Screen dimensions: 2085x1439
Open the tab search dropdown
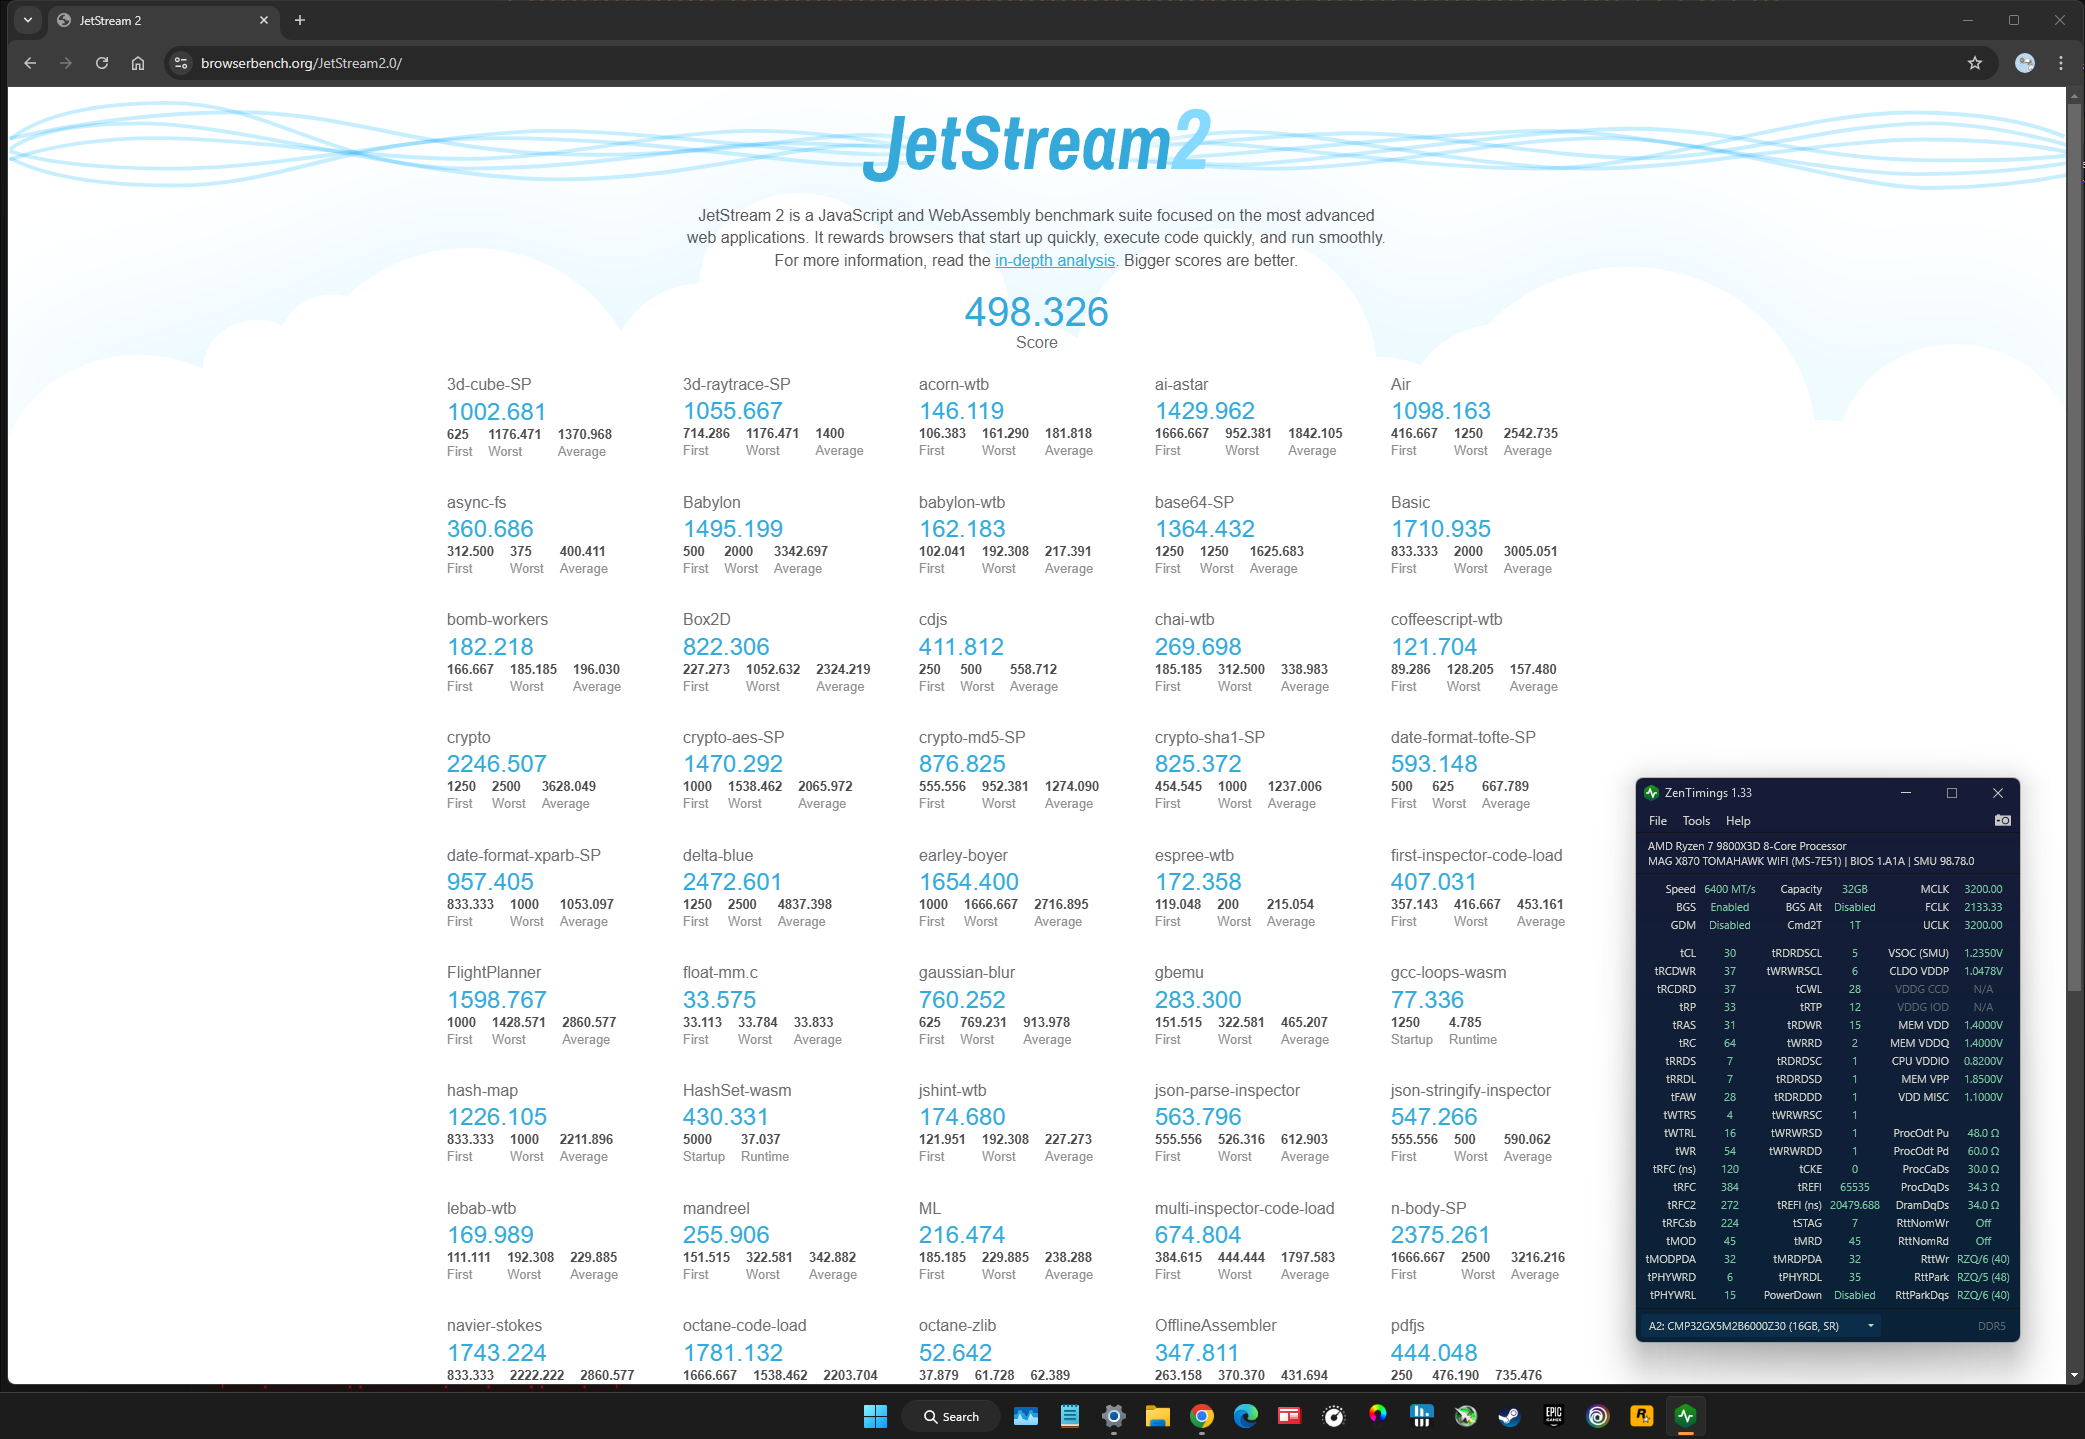(28, 20)
